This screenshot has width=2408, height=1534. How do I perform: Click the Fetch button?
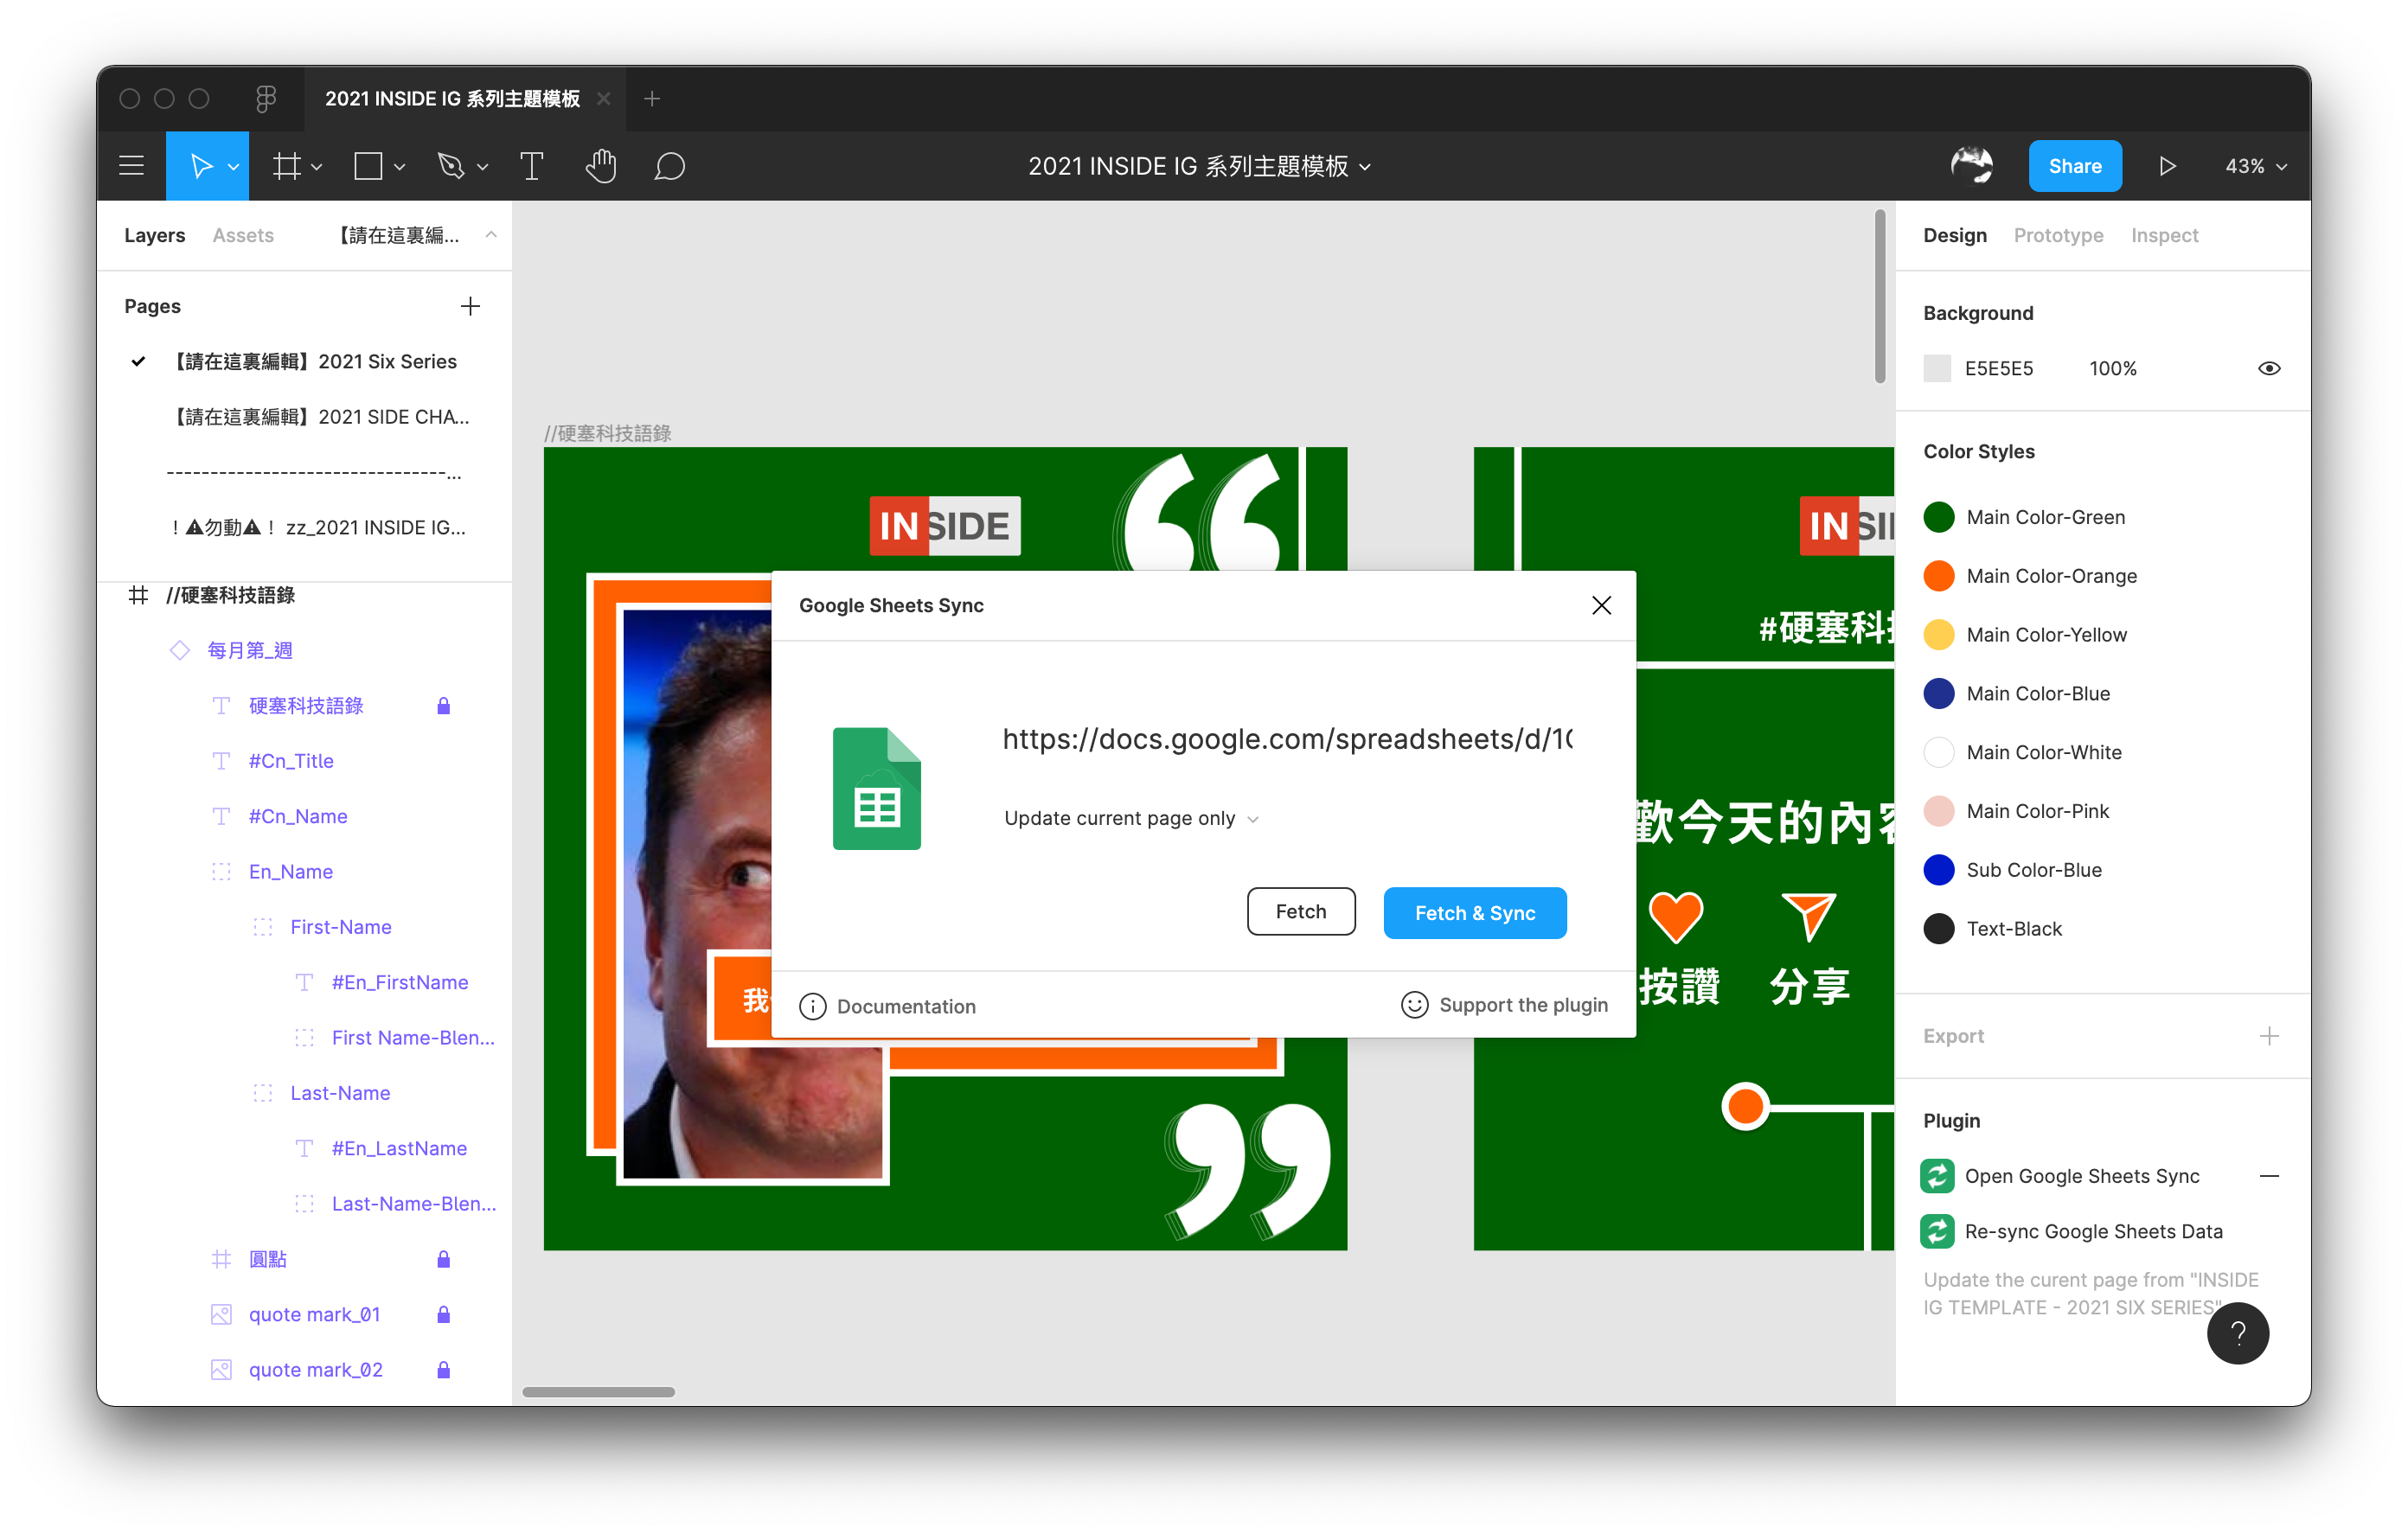1300,911
